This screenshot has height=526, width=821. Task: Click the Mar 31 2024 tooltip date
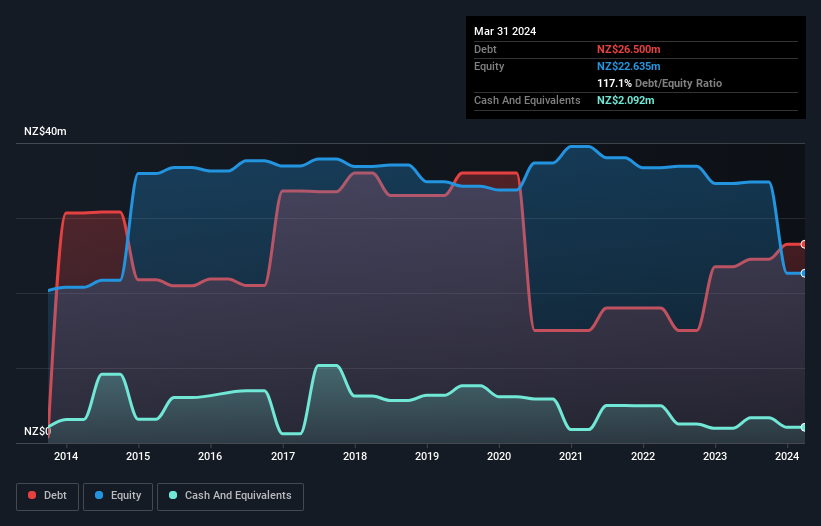click(505, 31)
